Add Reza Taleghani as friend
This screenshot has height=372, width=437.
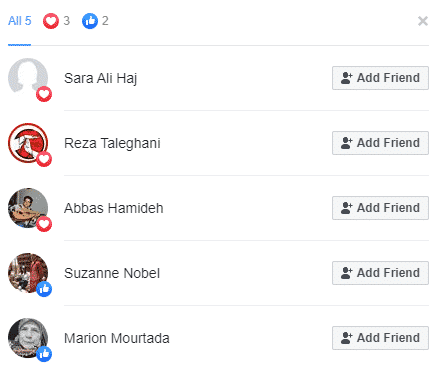point(380,143)
